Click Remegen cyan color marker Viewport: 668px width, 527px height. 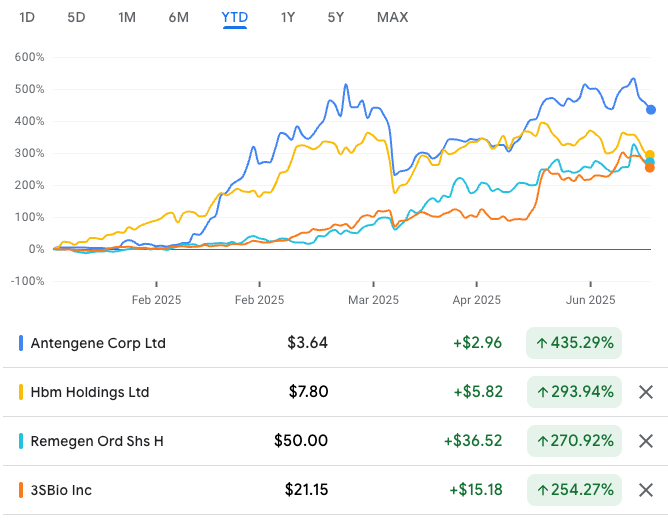point(21,441)
